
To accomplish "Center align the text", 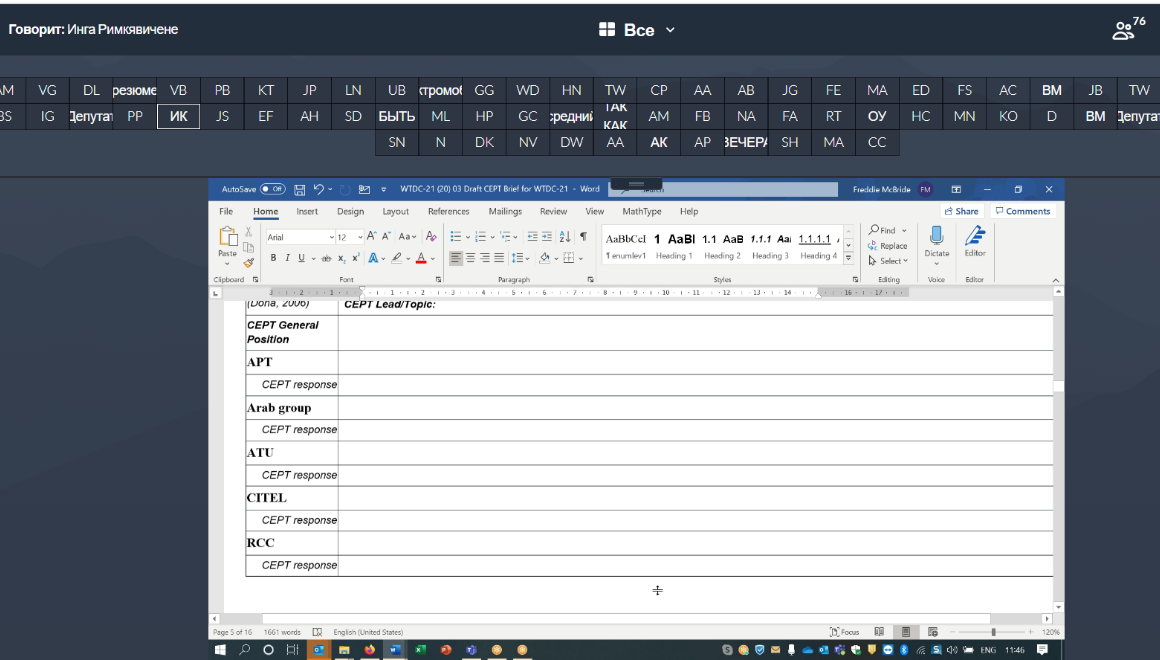I will coord(471,258).
